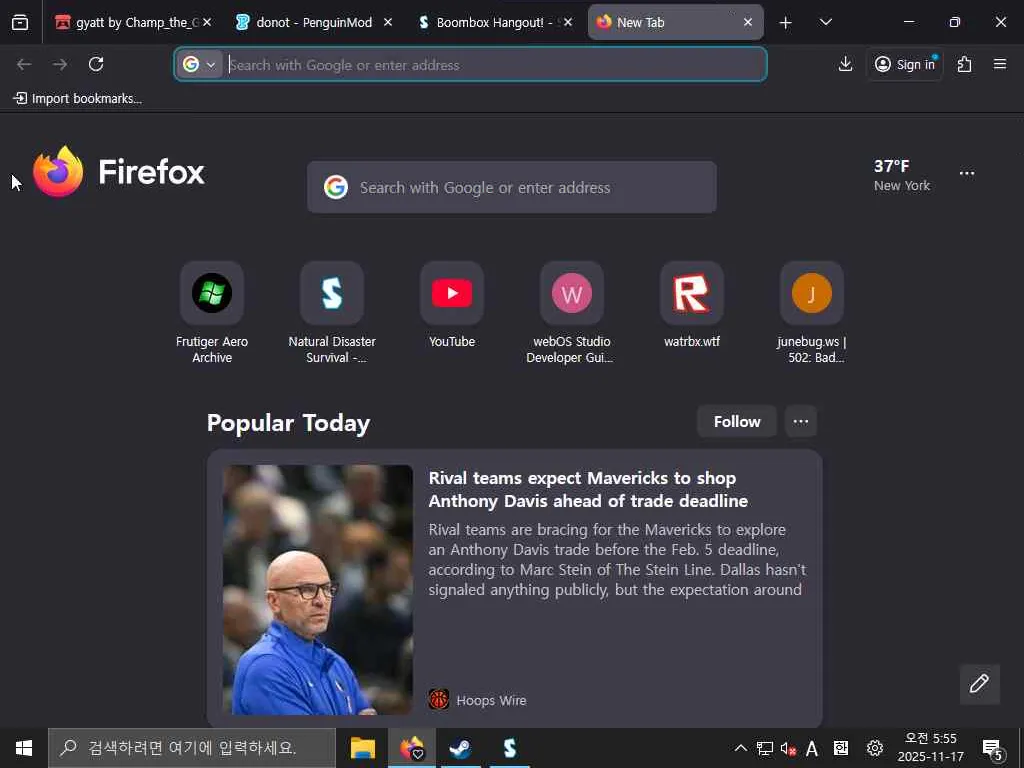Open the taskbar clock showing 5:55

(931, 748)
